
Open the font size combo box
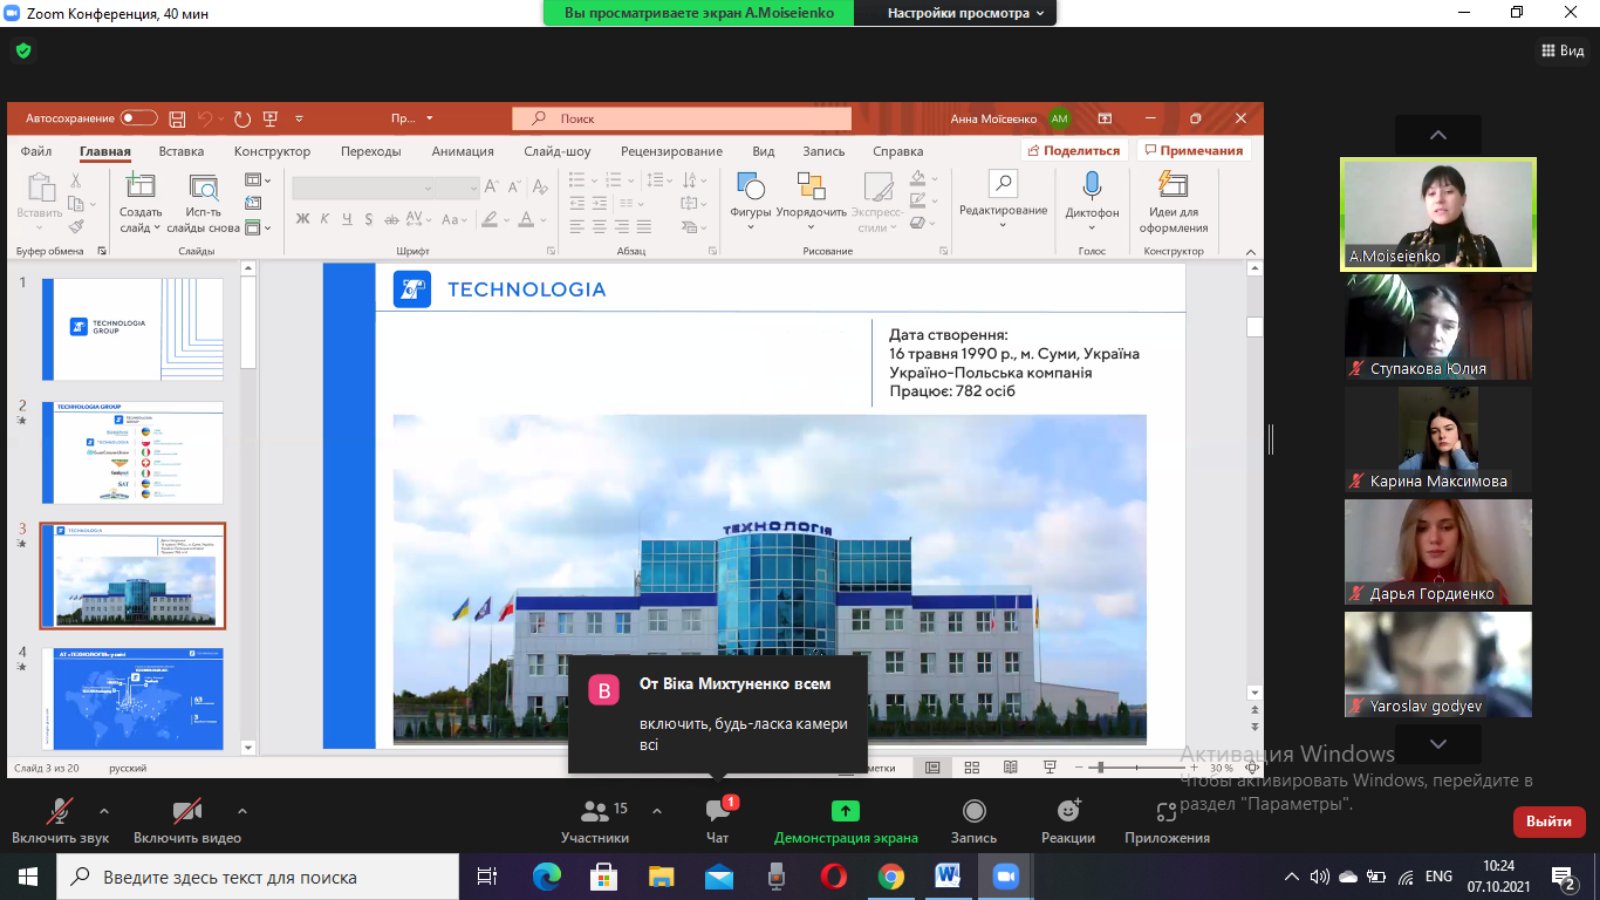(459, 187)
